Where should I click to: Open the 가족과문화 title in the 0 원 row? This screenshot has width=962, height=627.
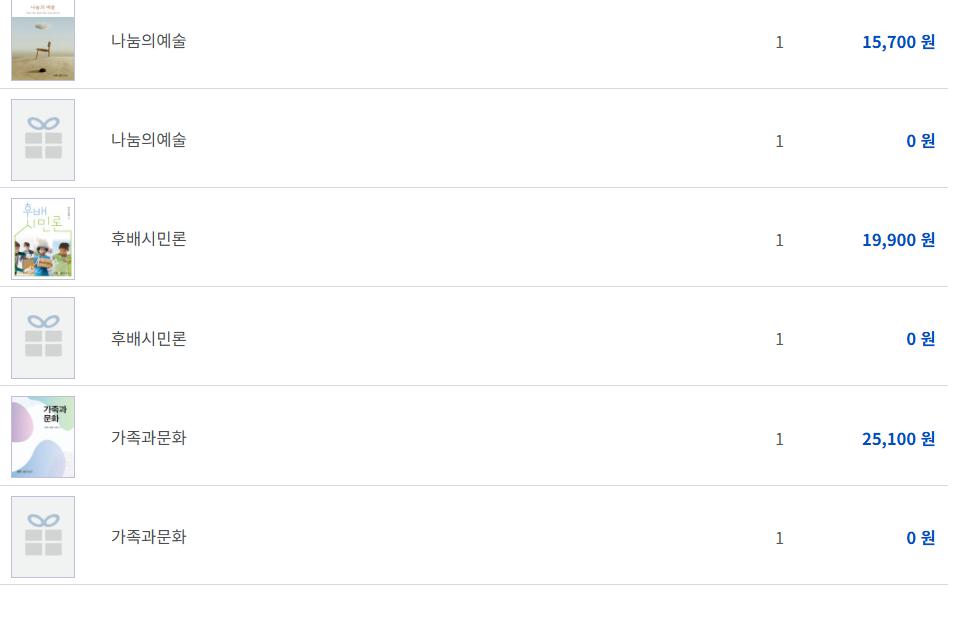148,537
